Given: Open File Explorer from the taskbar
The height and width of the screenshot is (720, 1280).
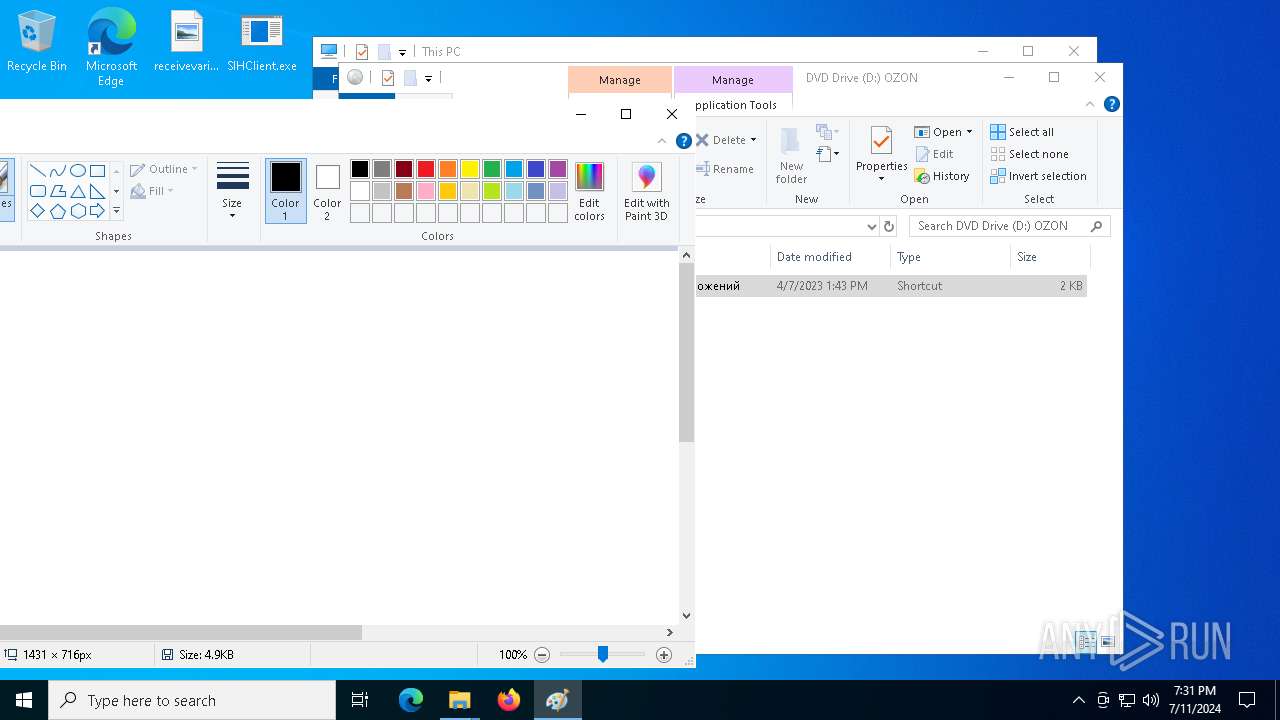Looking at the screenshot, I should pyautogui.click(x=460, y=700).
